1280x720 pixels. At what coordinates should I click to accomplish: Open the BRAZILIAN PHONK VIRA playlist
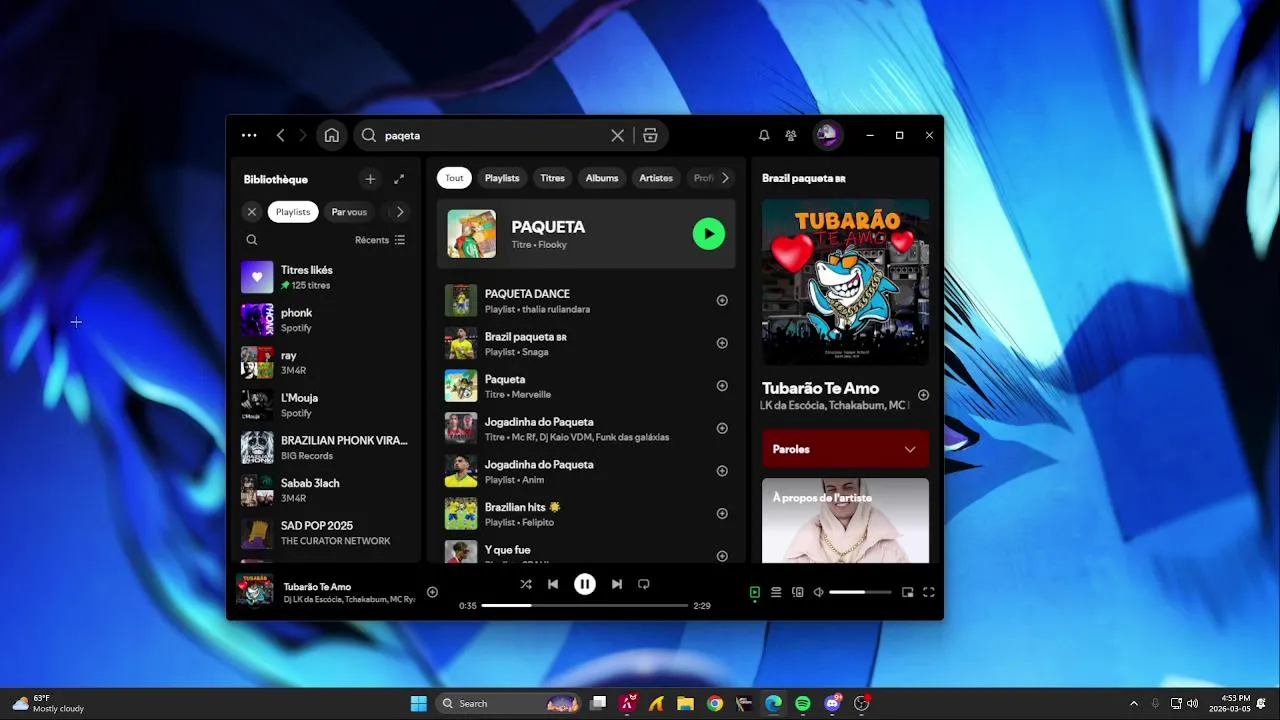click(325, 448)
